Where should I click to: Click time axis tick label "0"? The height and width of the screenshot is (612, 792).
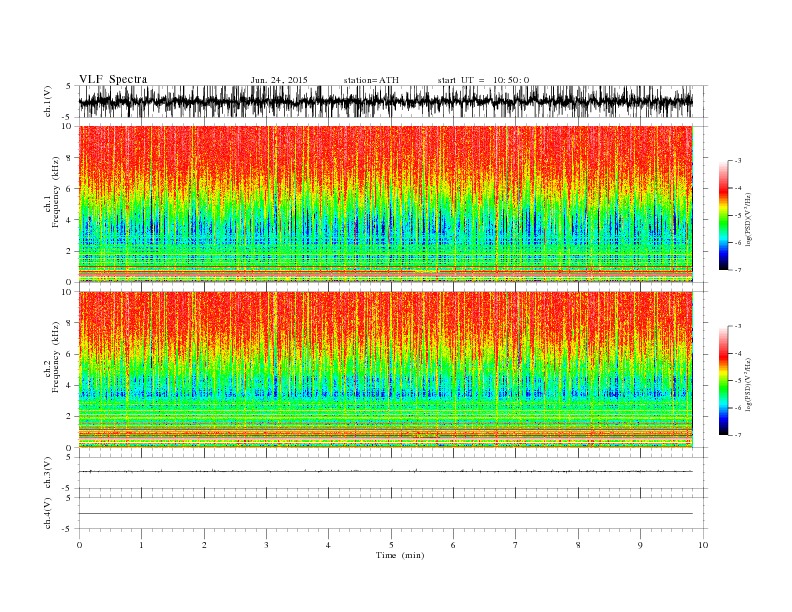(x=79, y=545)
